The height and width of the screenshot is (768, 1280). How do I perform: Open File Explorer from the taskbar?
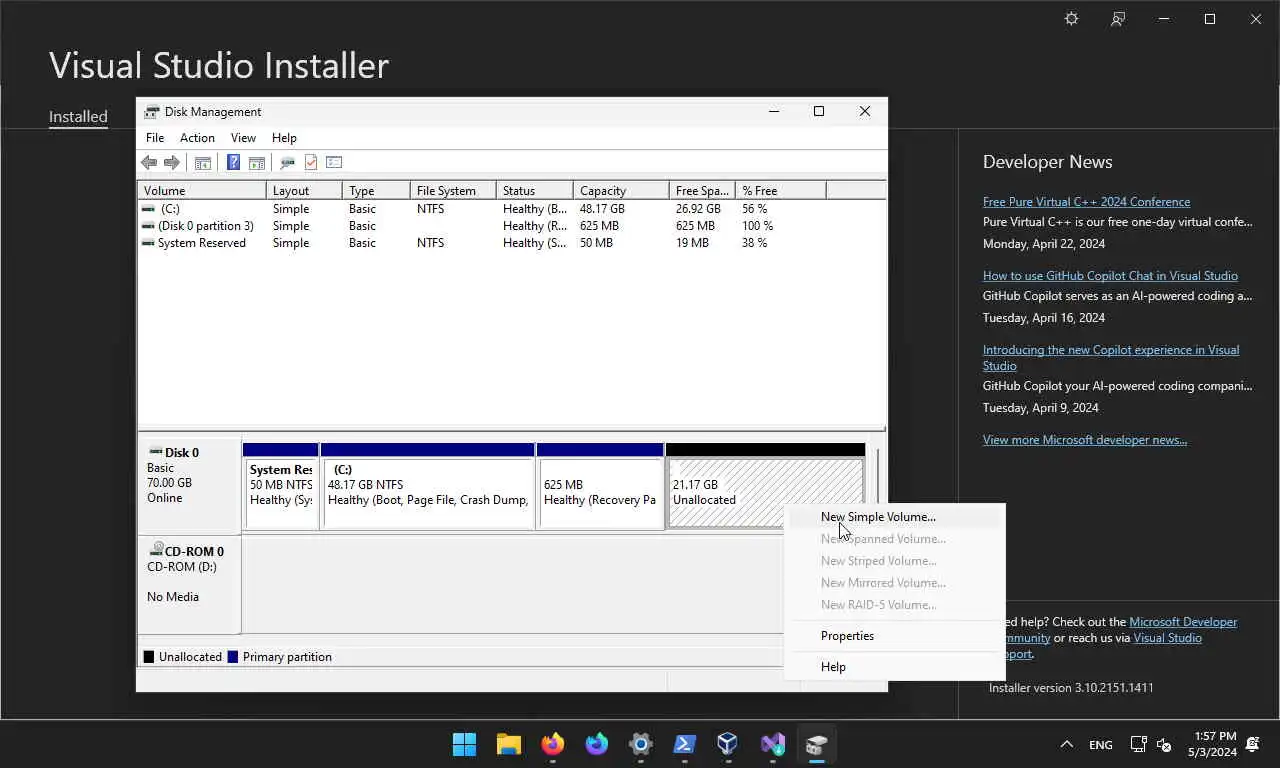tap(509, 744)
